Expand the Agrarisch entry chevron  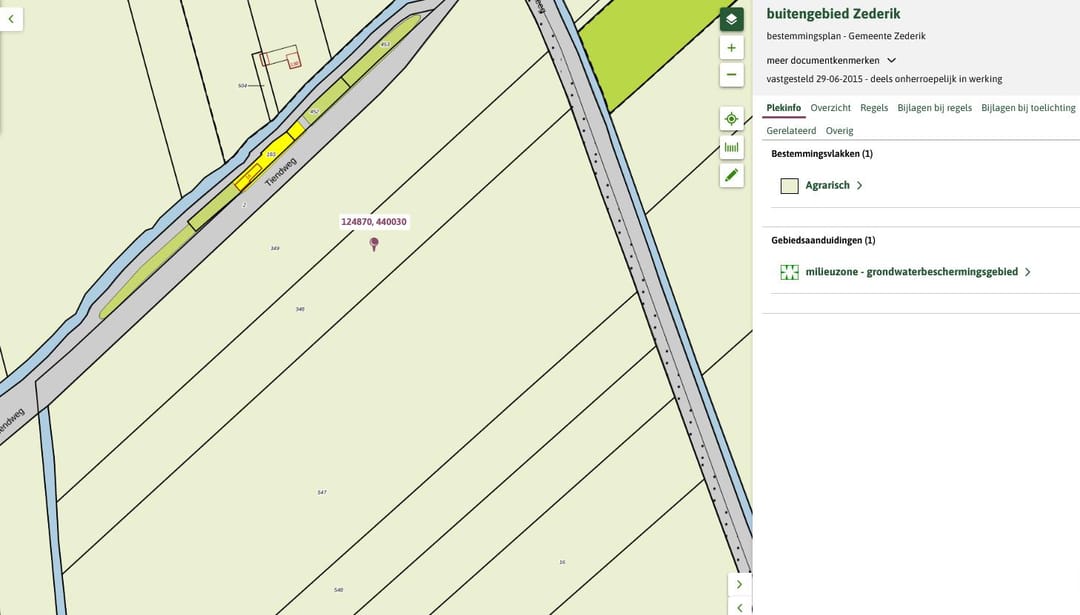859,186
